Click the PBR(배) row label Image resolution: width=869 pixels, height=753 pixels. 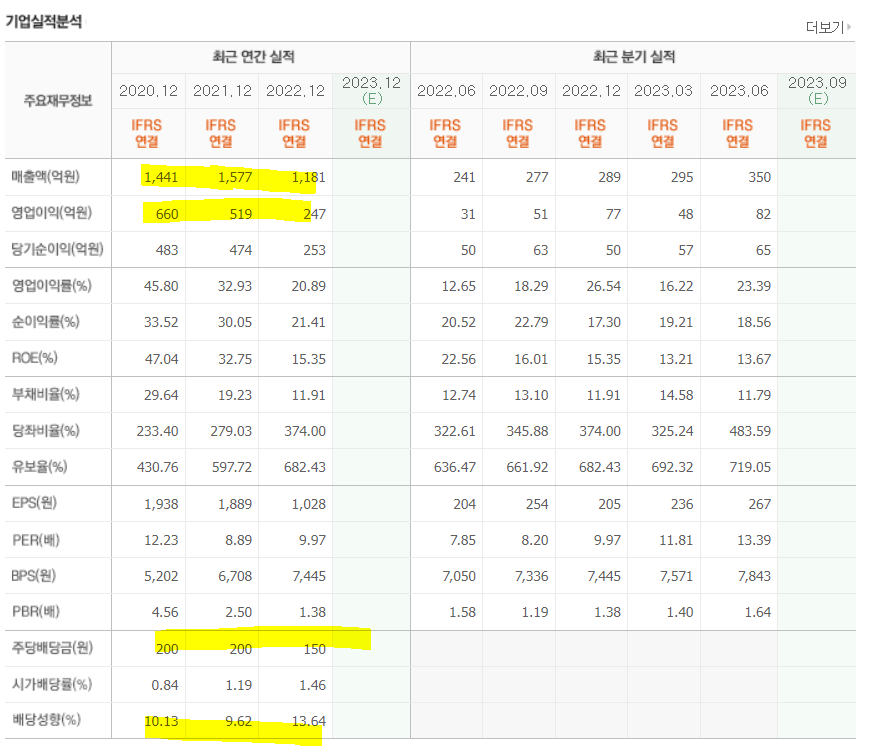[35, 612]
